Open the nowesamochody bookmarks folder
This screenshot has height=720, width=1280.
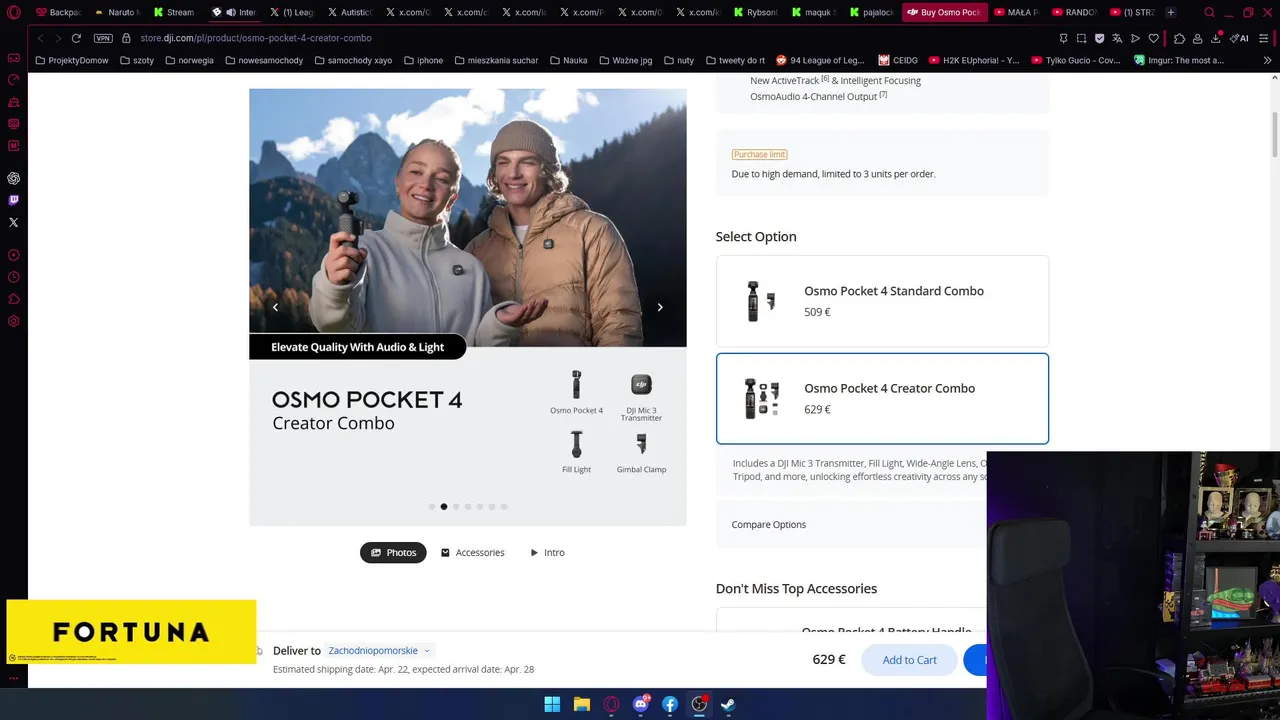(x=264, y=60)
